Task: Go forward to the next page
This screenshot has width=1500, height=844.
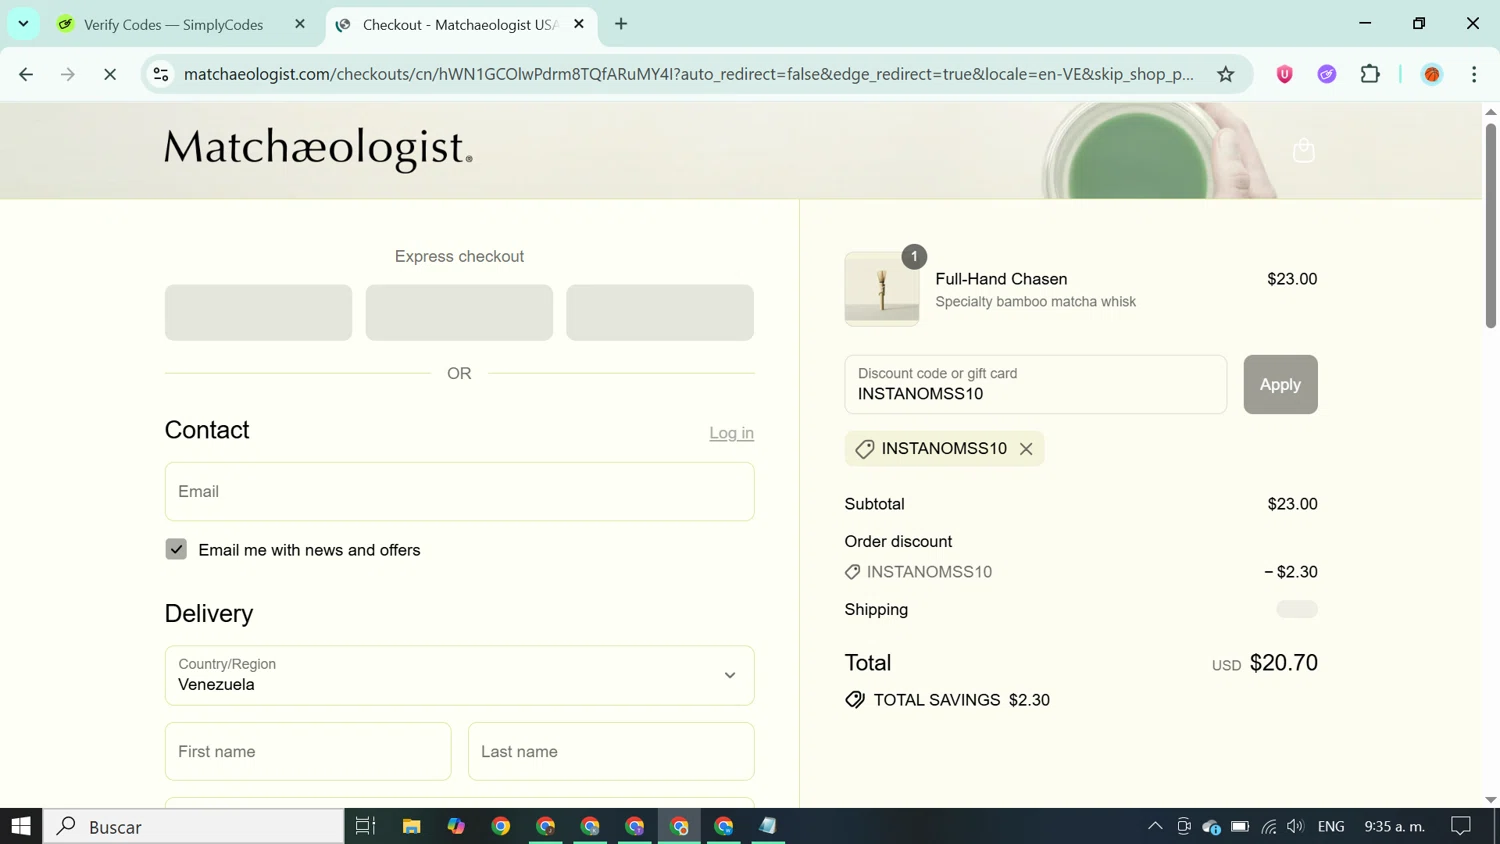Action: (68, 74)
